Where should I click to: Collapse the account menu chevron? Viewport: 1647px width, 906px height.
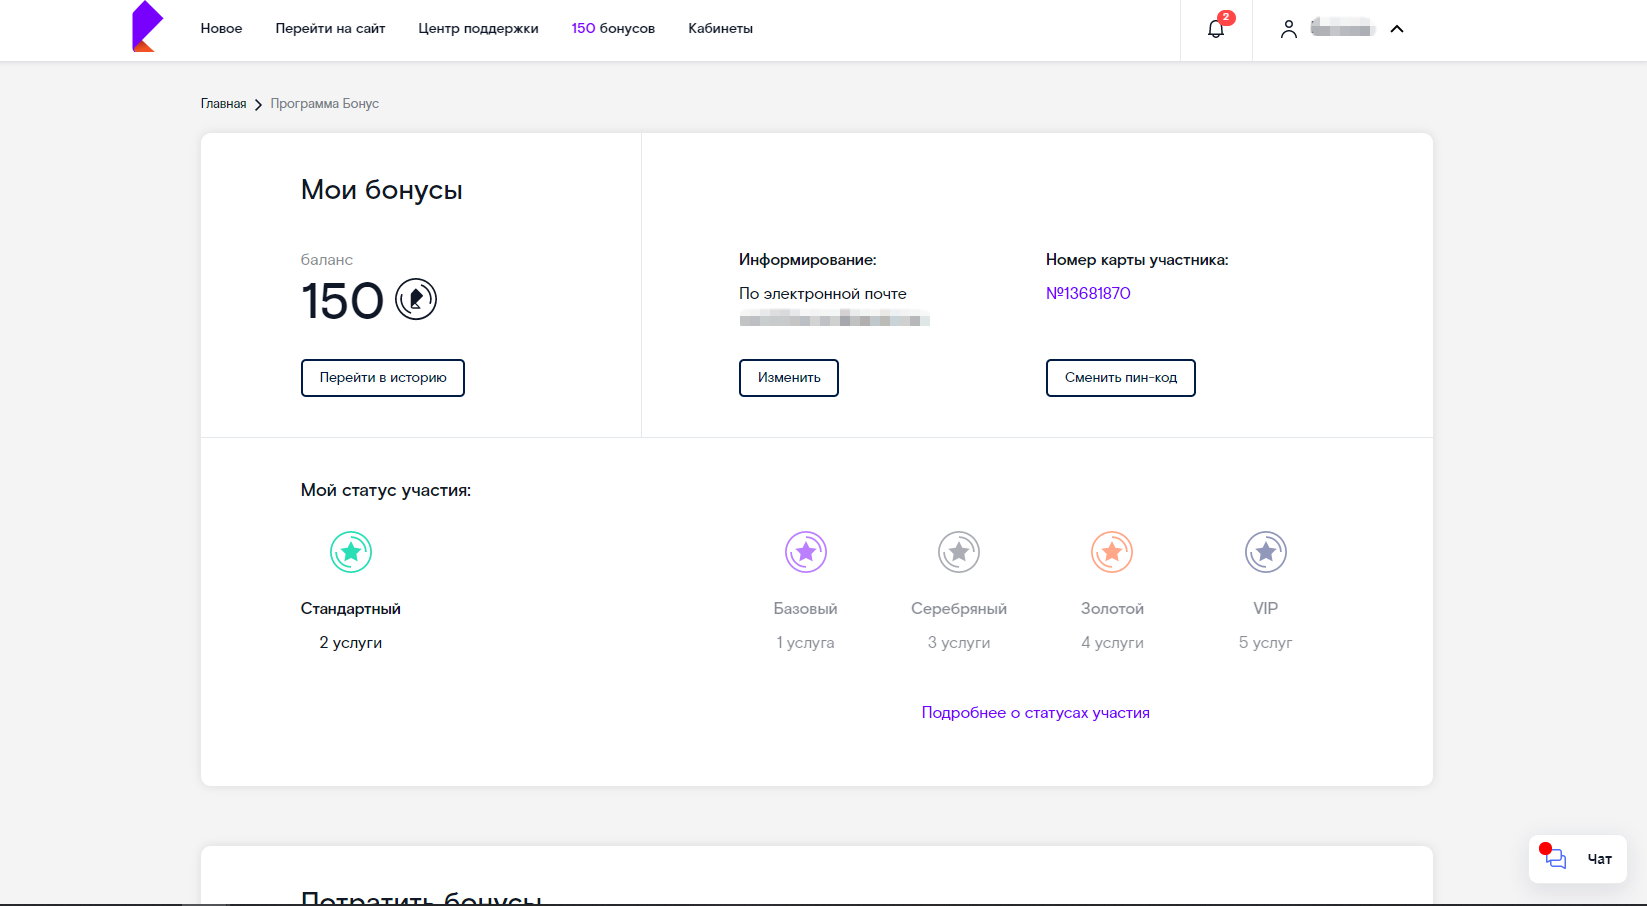click(1397, 29)
